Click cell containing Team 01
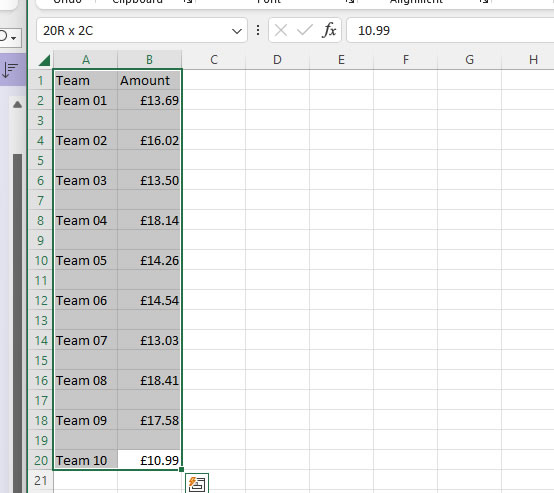The image size is (554, 493). (x=86, y=101)
